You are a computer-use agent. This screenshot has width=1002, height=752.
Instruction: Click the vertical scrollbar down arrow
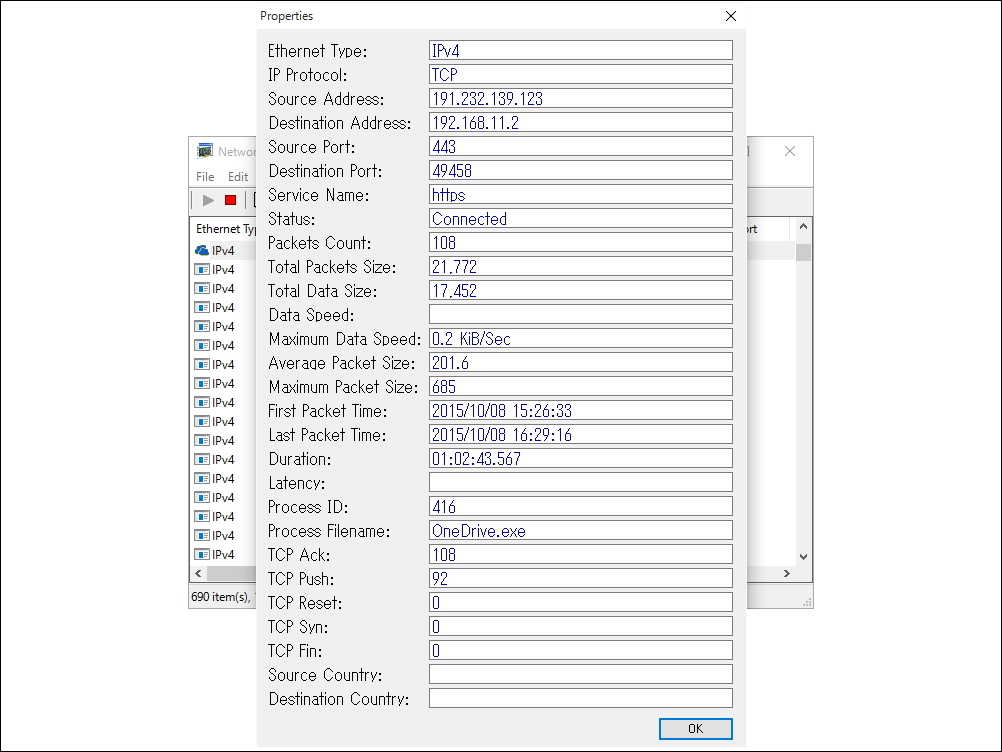802,556
